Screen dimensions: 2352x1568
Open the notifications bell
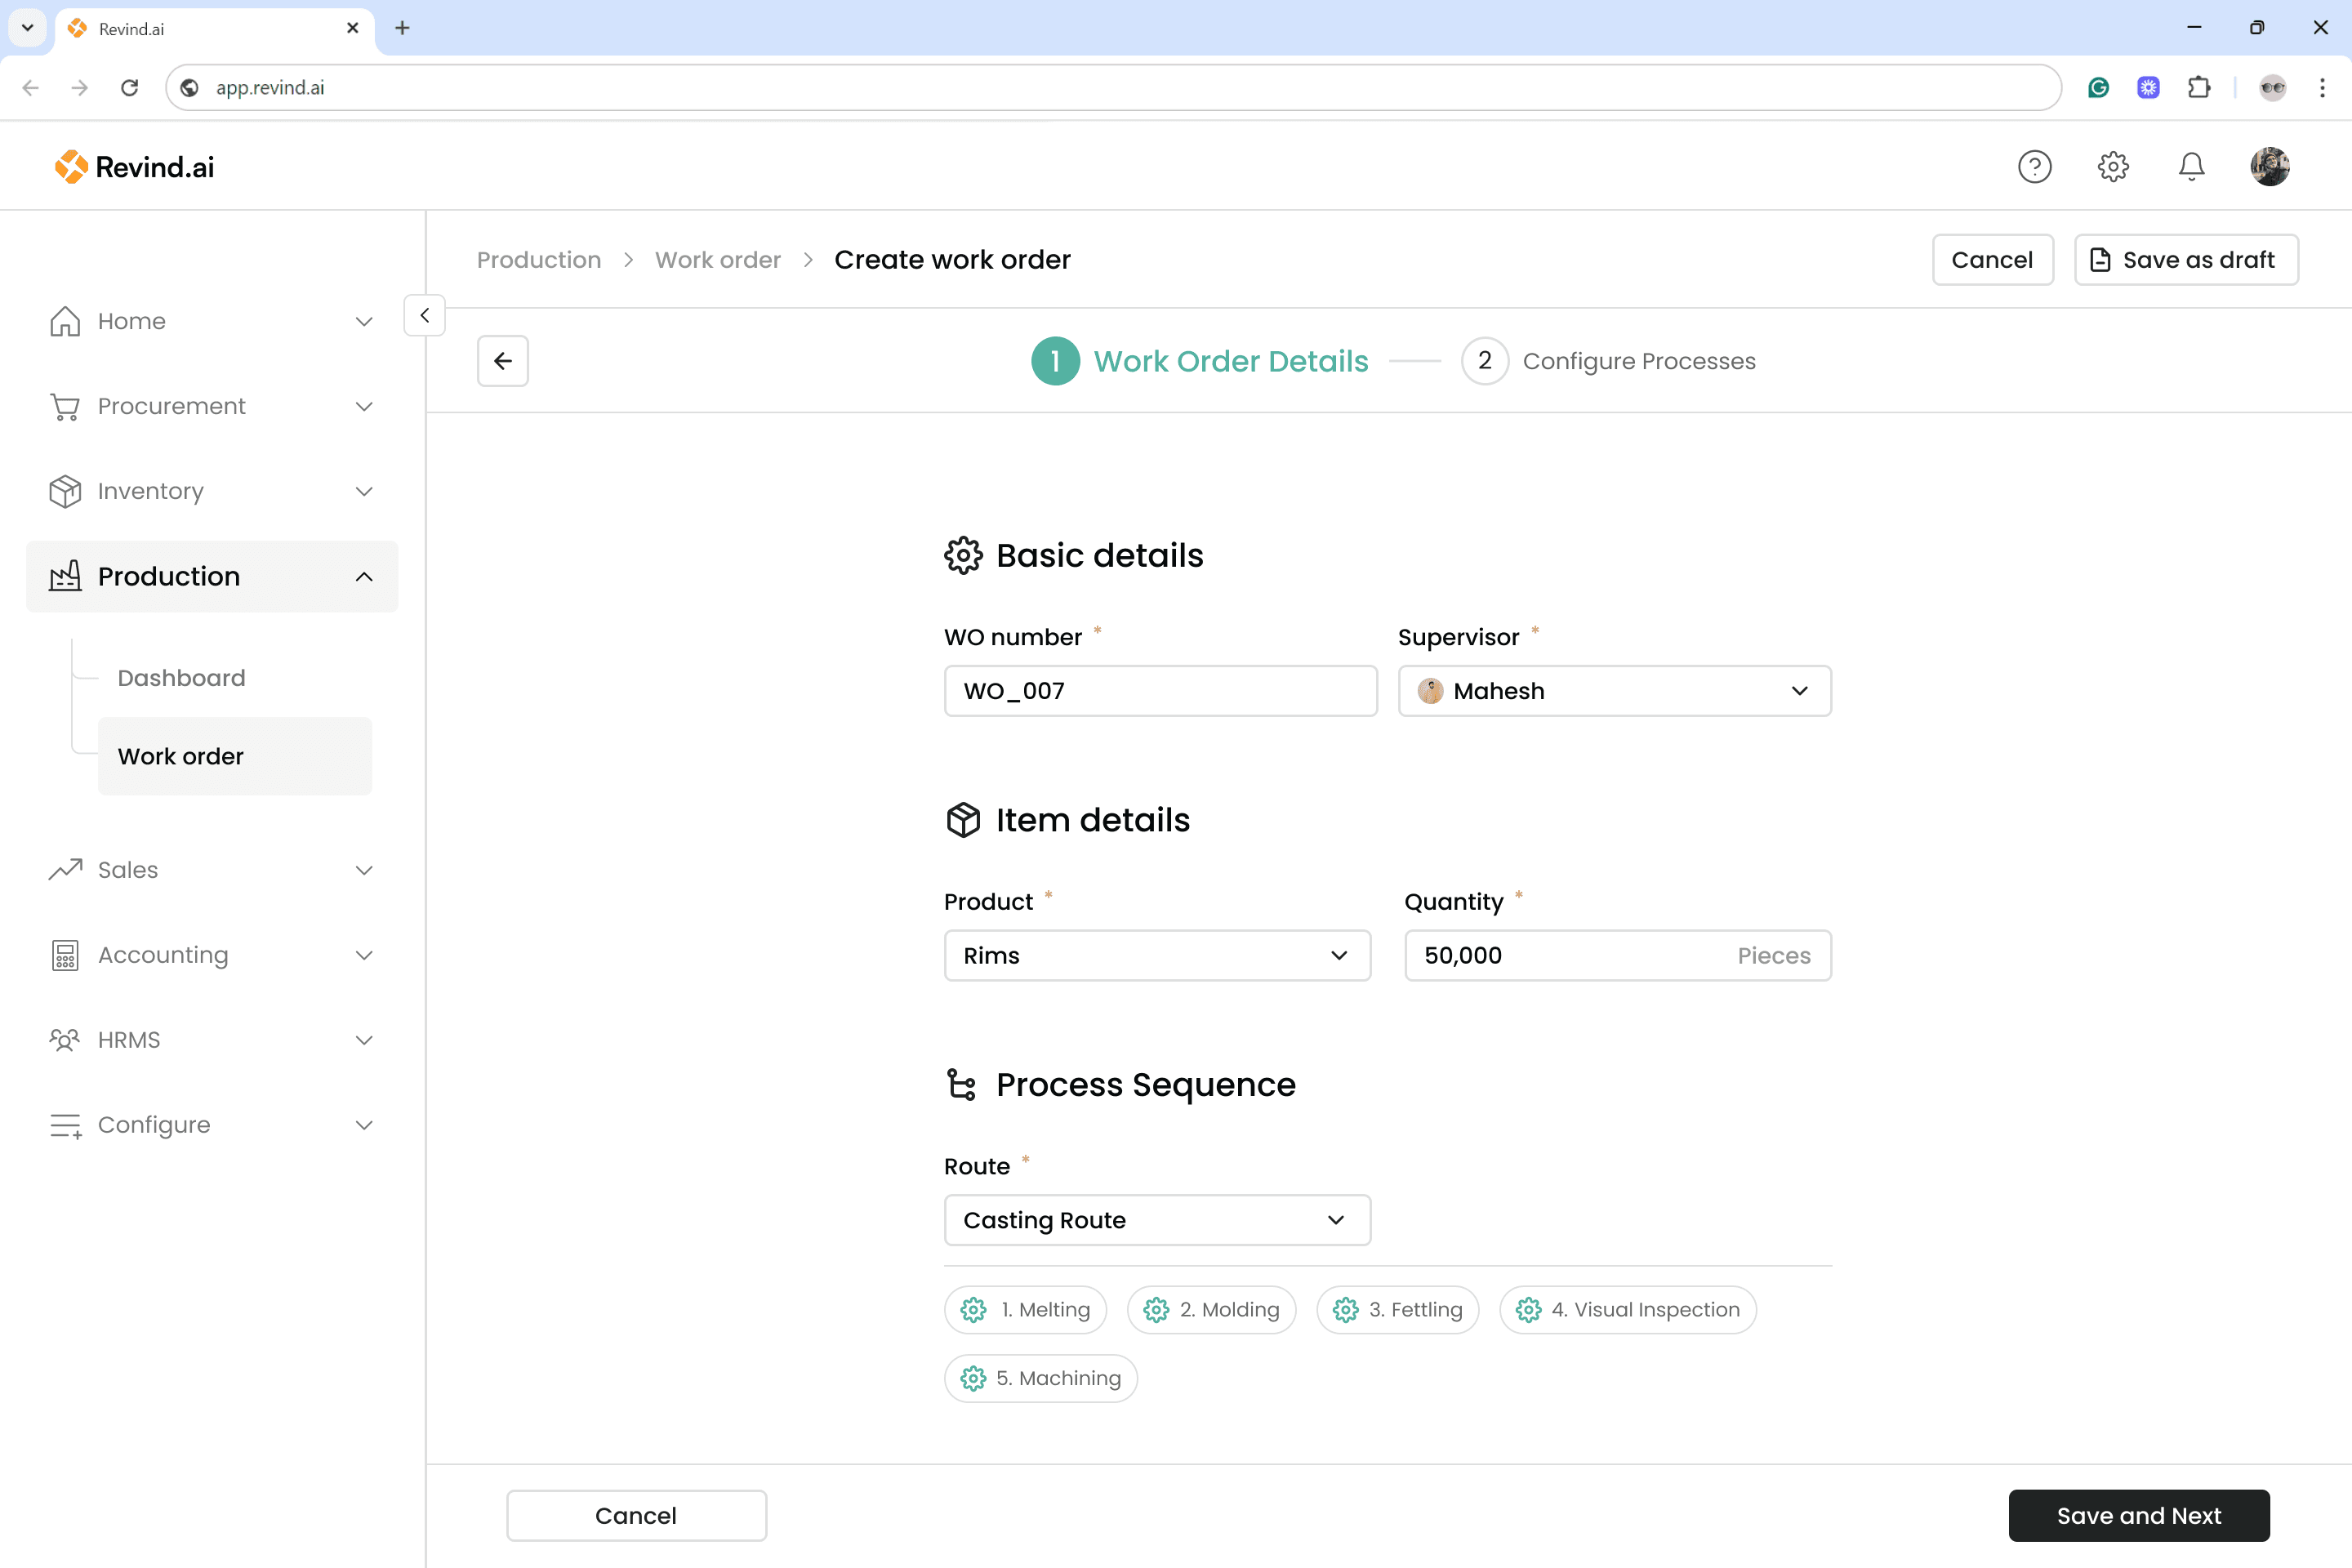click(2191, 166)
